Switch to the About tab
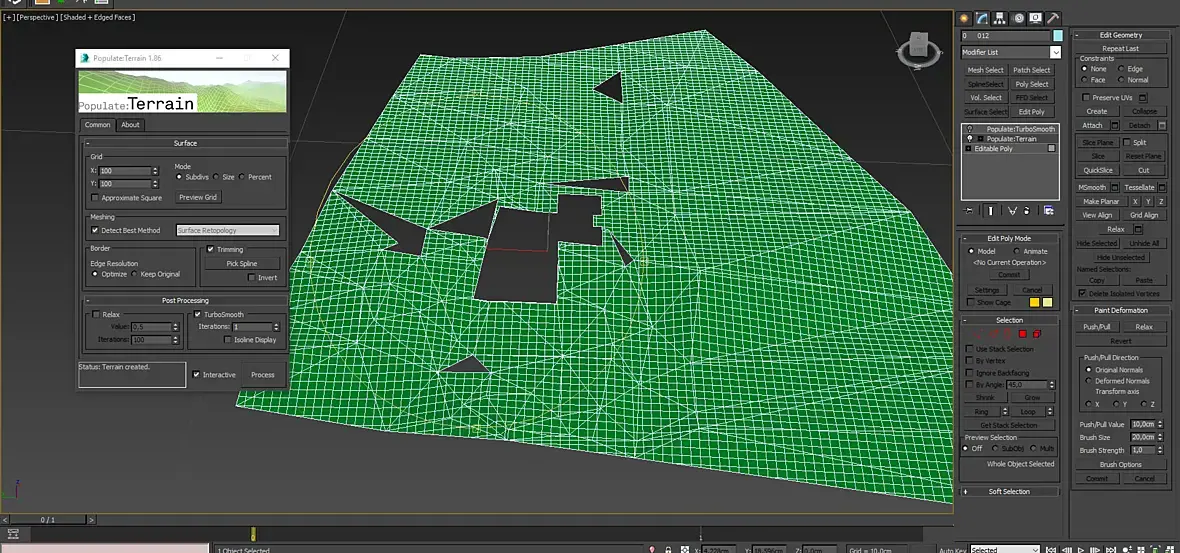 (x=130, y=125)
